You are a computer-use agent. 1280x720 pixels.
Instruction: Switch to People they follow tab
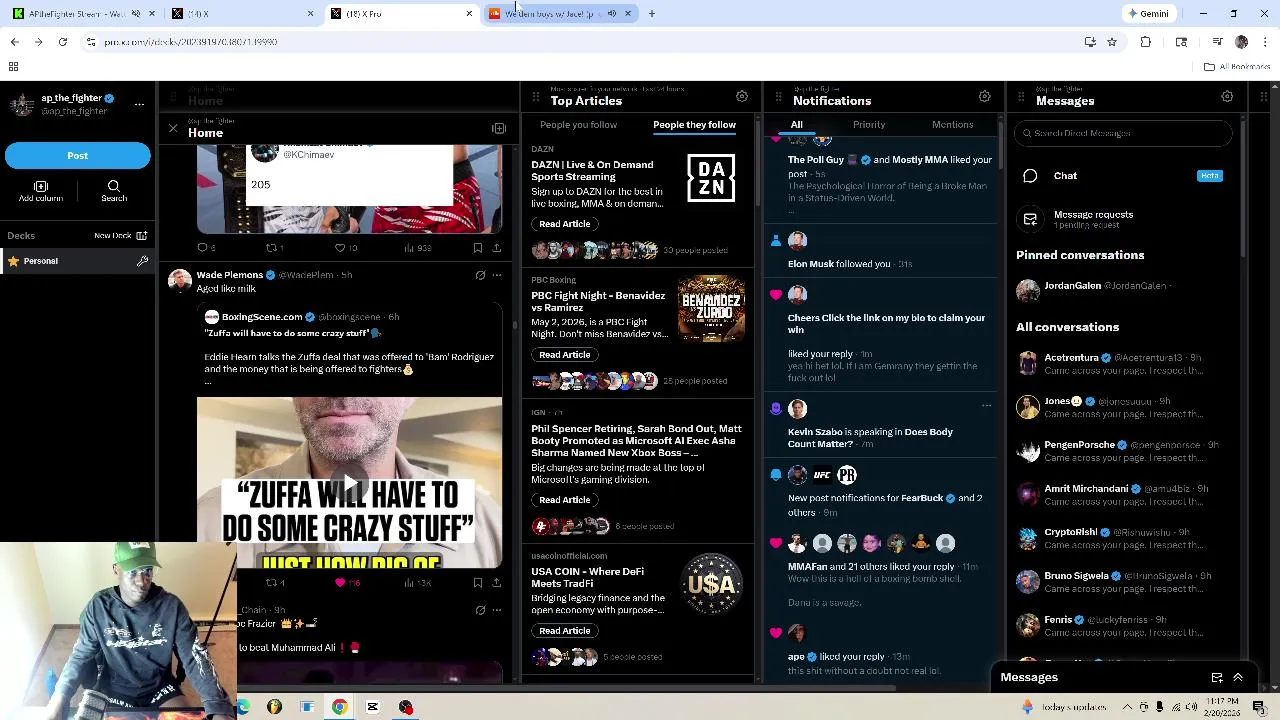pos(694,125)
